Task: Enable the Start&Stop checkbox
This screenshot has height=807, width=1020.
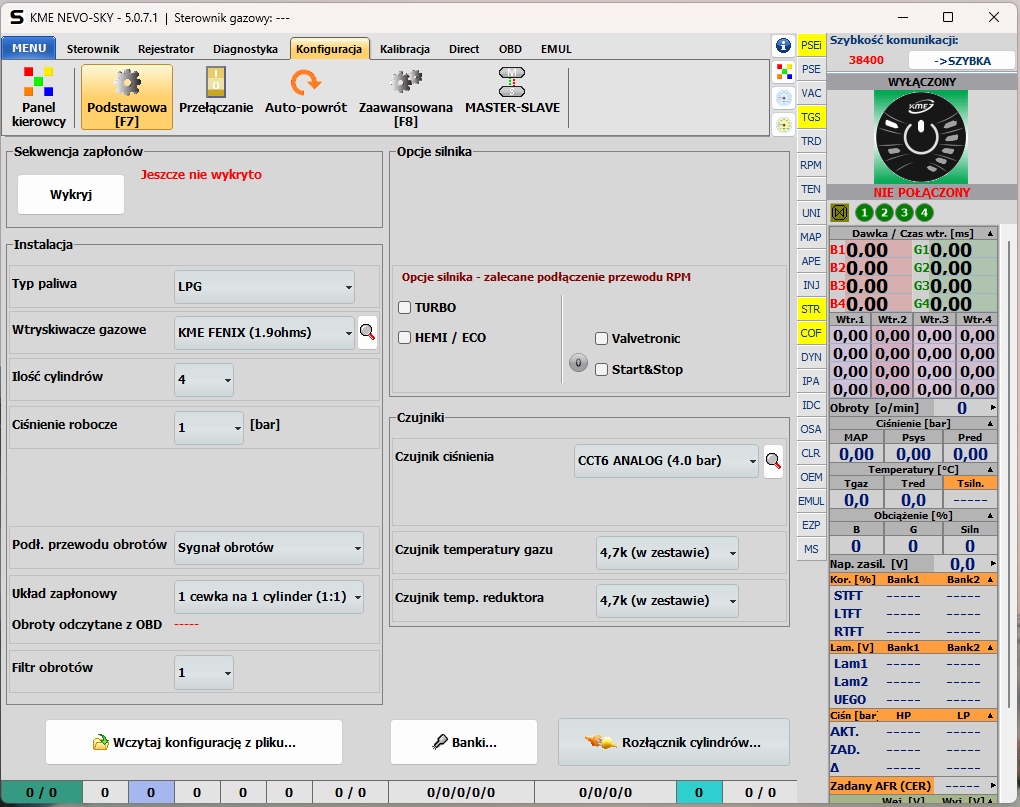Action: 601,370
